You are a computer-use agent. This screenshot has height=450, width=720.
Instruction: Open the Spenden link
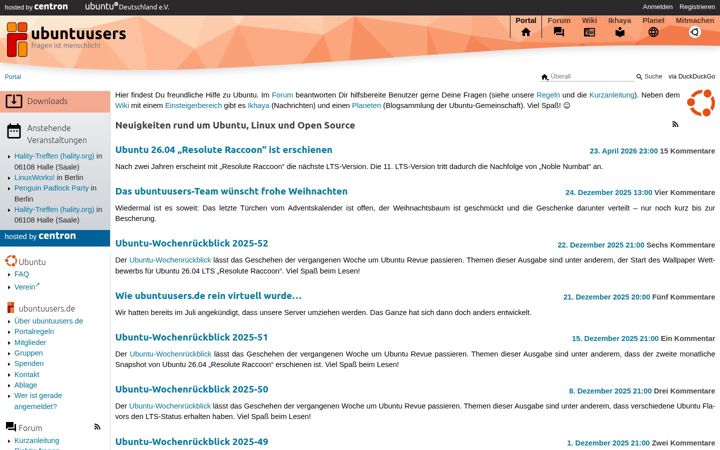[x=29, y=364]
